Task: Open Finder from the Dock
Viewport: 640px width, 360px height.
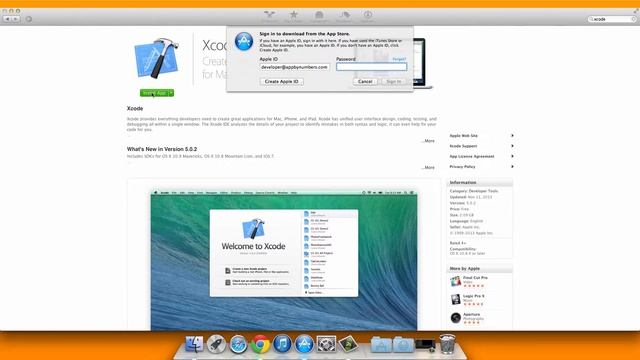Action: click(x=194, y=344)
